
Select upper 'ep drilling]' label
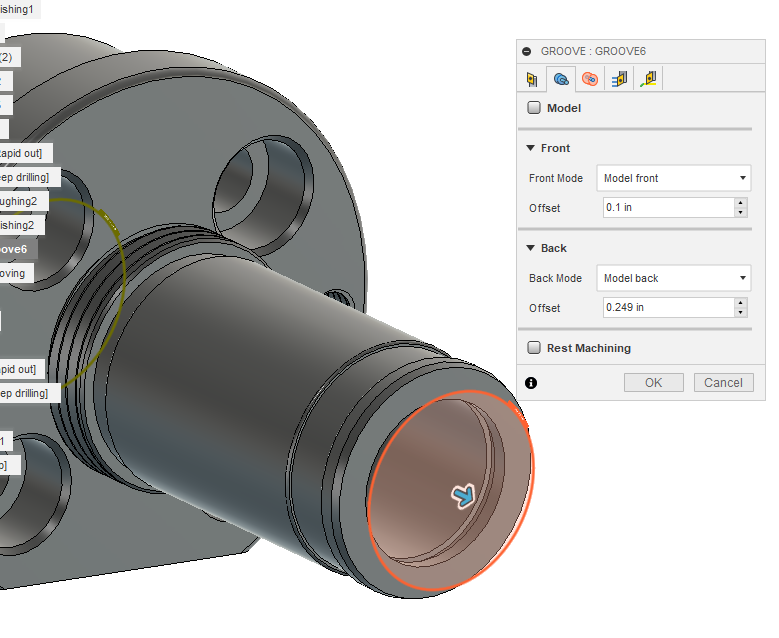pos(30,177)
